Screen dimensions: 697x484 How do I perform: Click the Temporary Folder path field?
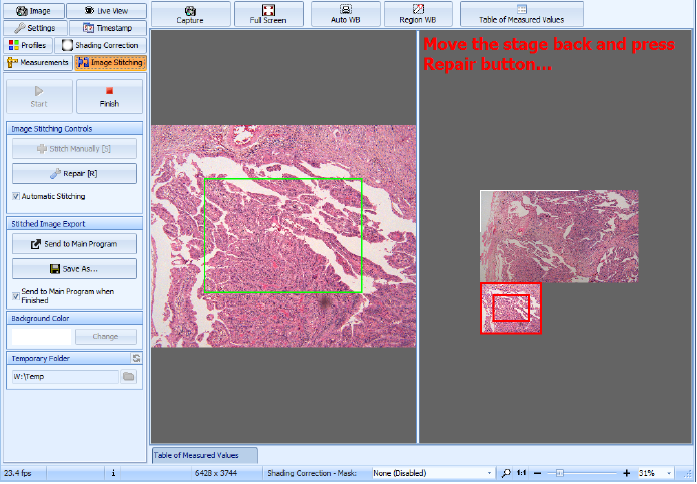(x=65, y=377)
